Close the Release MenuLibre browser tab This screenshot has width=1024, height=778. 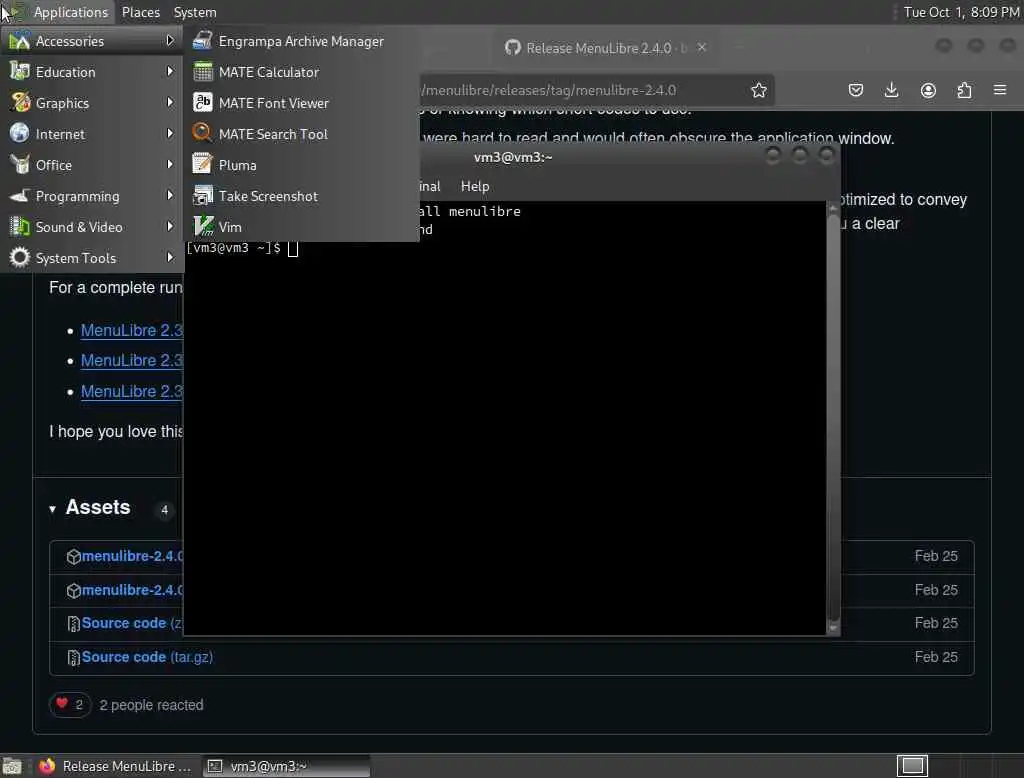[x=702, y=47]
